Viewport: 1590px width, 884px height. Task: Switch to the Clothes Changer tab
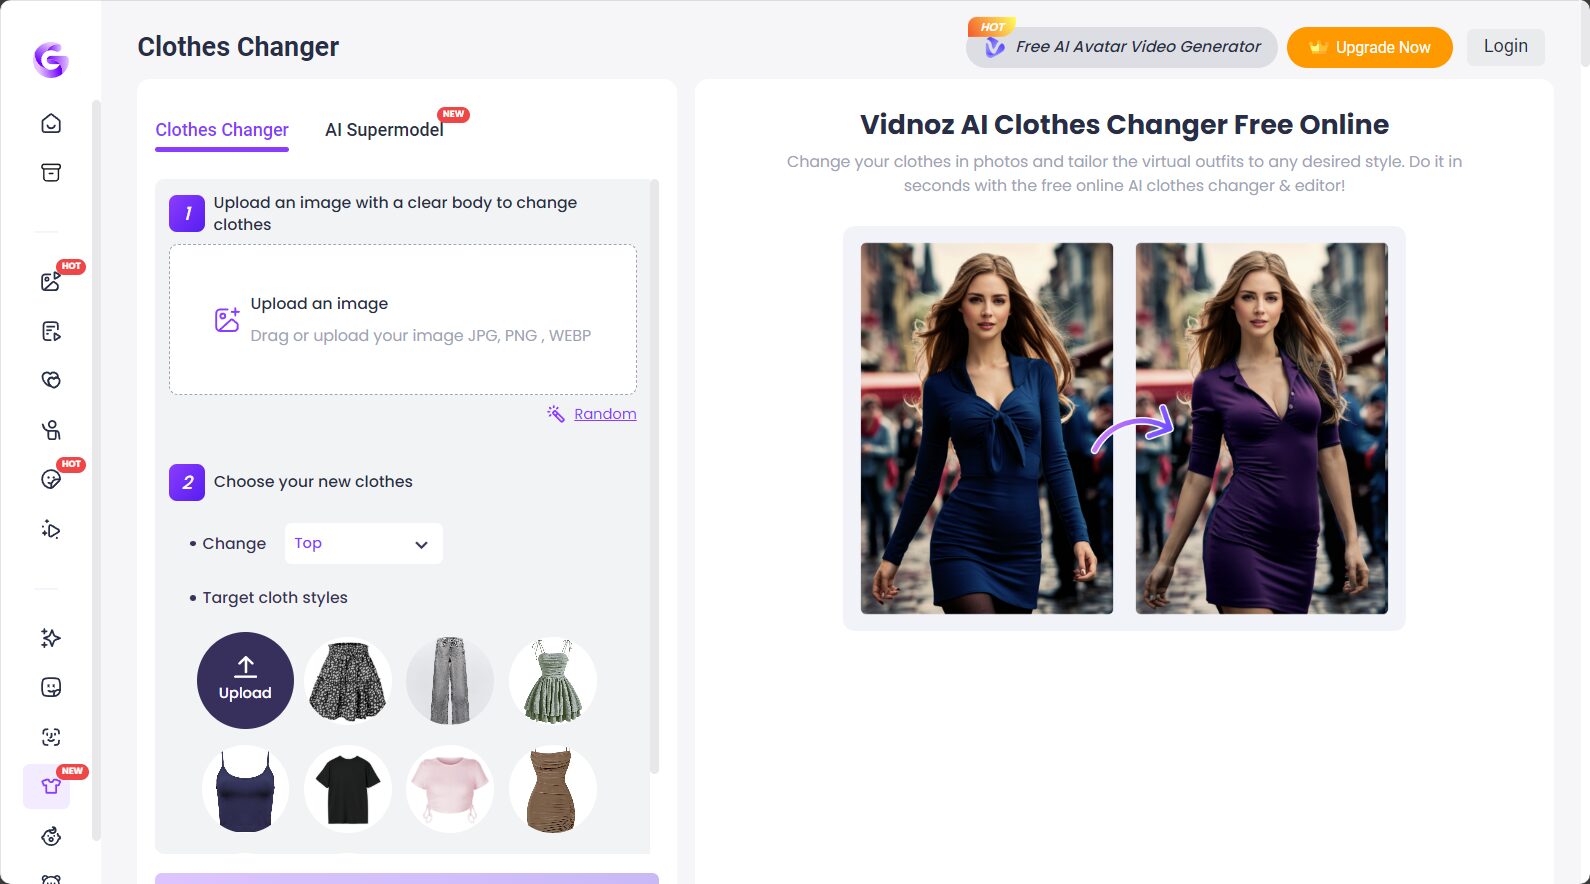tap(222, 130)
